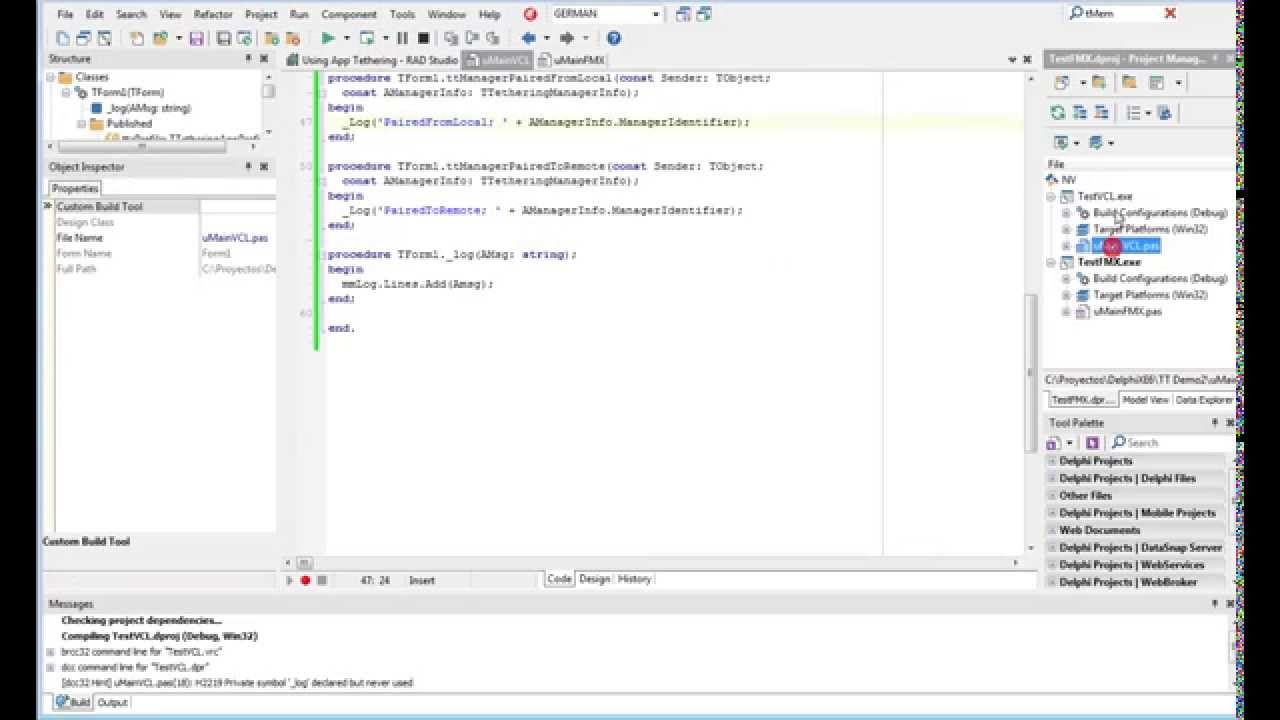The image size is (1280, 720).
Task: Click Collapse all icon in Project Manager
Action: [x=1101, y=112]
